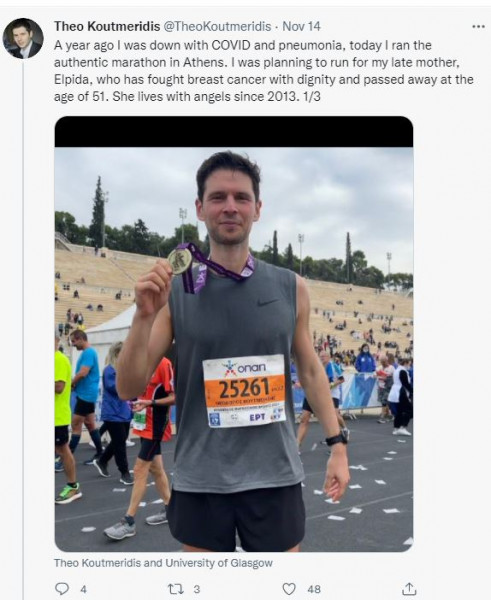
Task: View the like count of 48
Action: 314,589
